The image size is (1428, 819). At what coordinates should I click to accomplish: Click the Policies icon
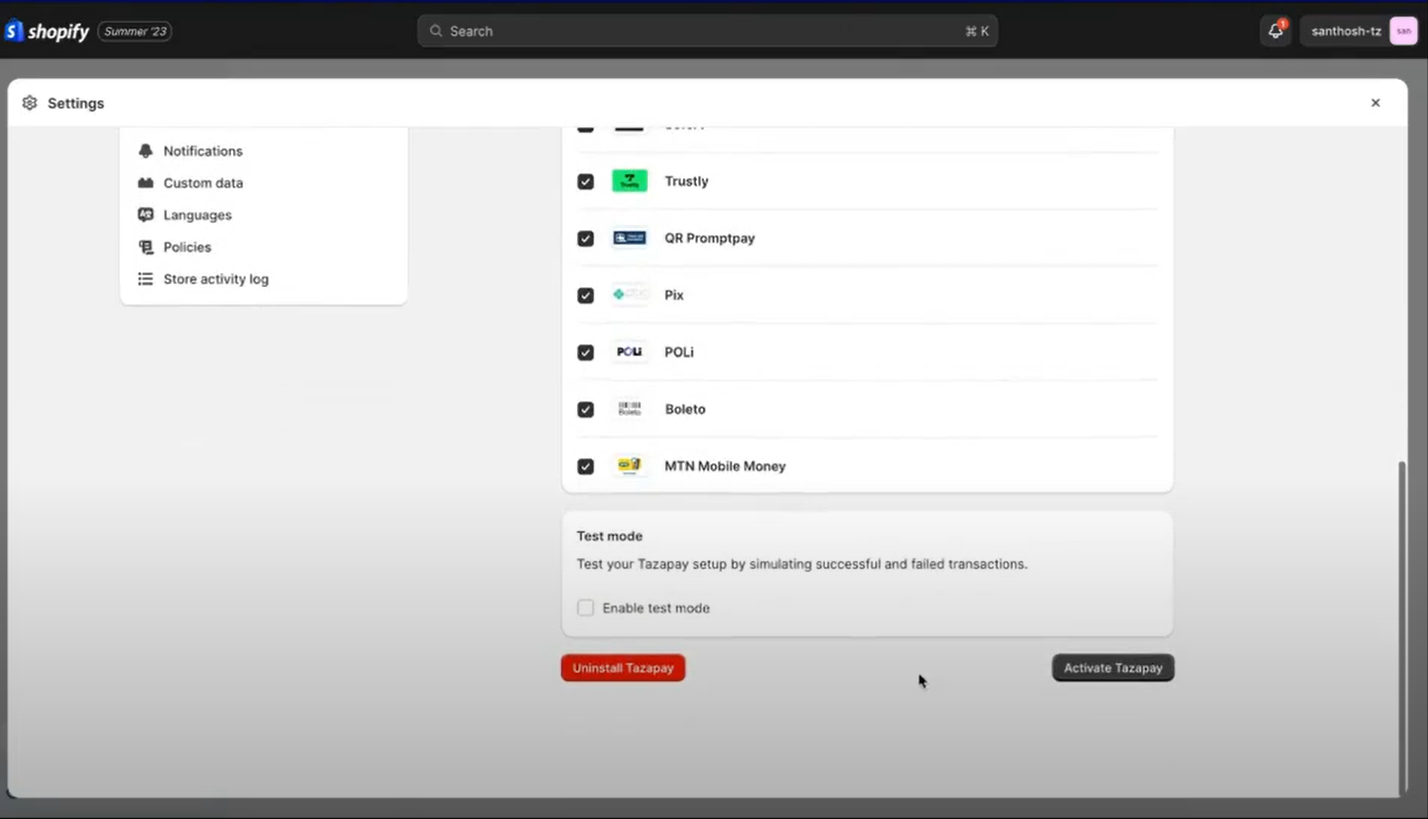(x=146, y=247)
